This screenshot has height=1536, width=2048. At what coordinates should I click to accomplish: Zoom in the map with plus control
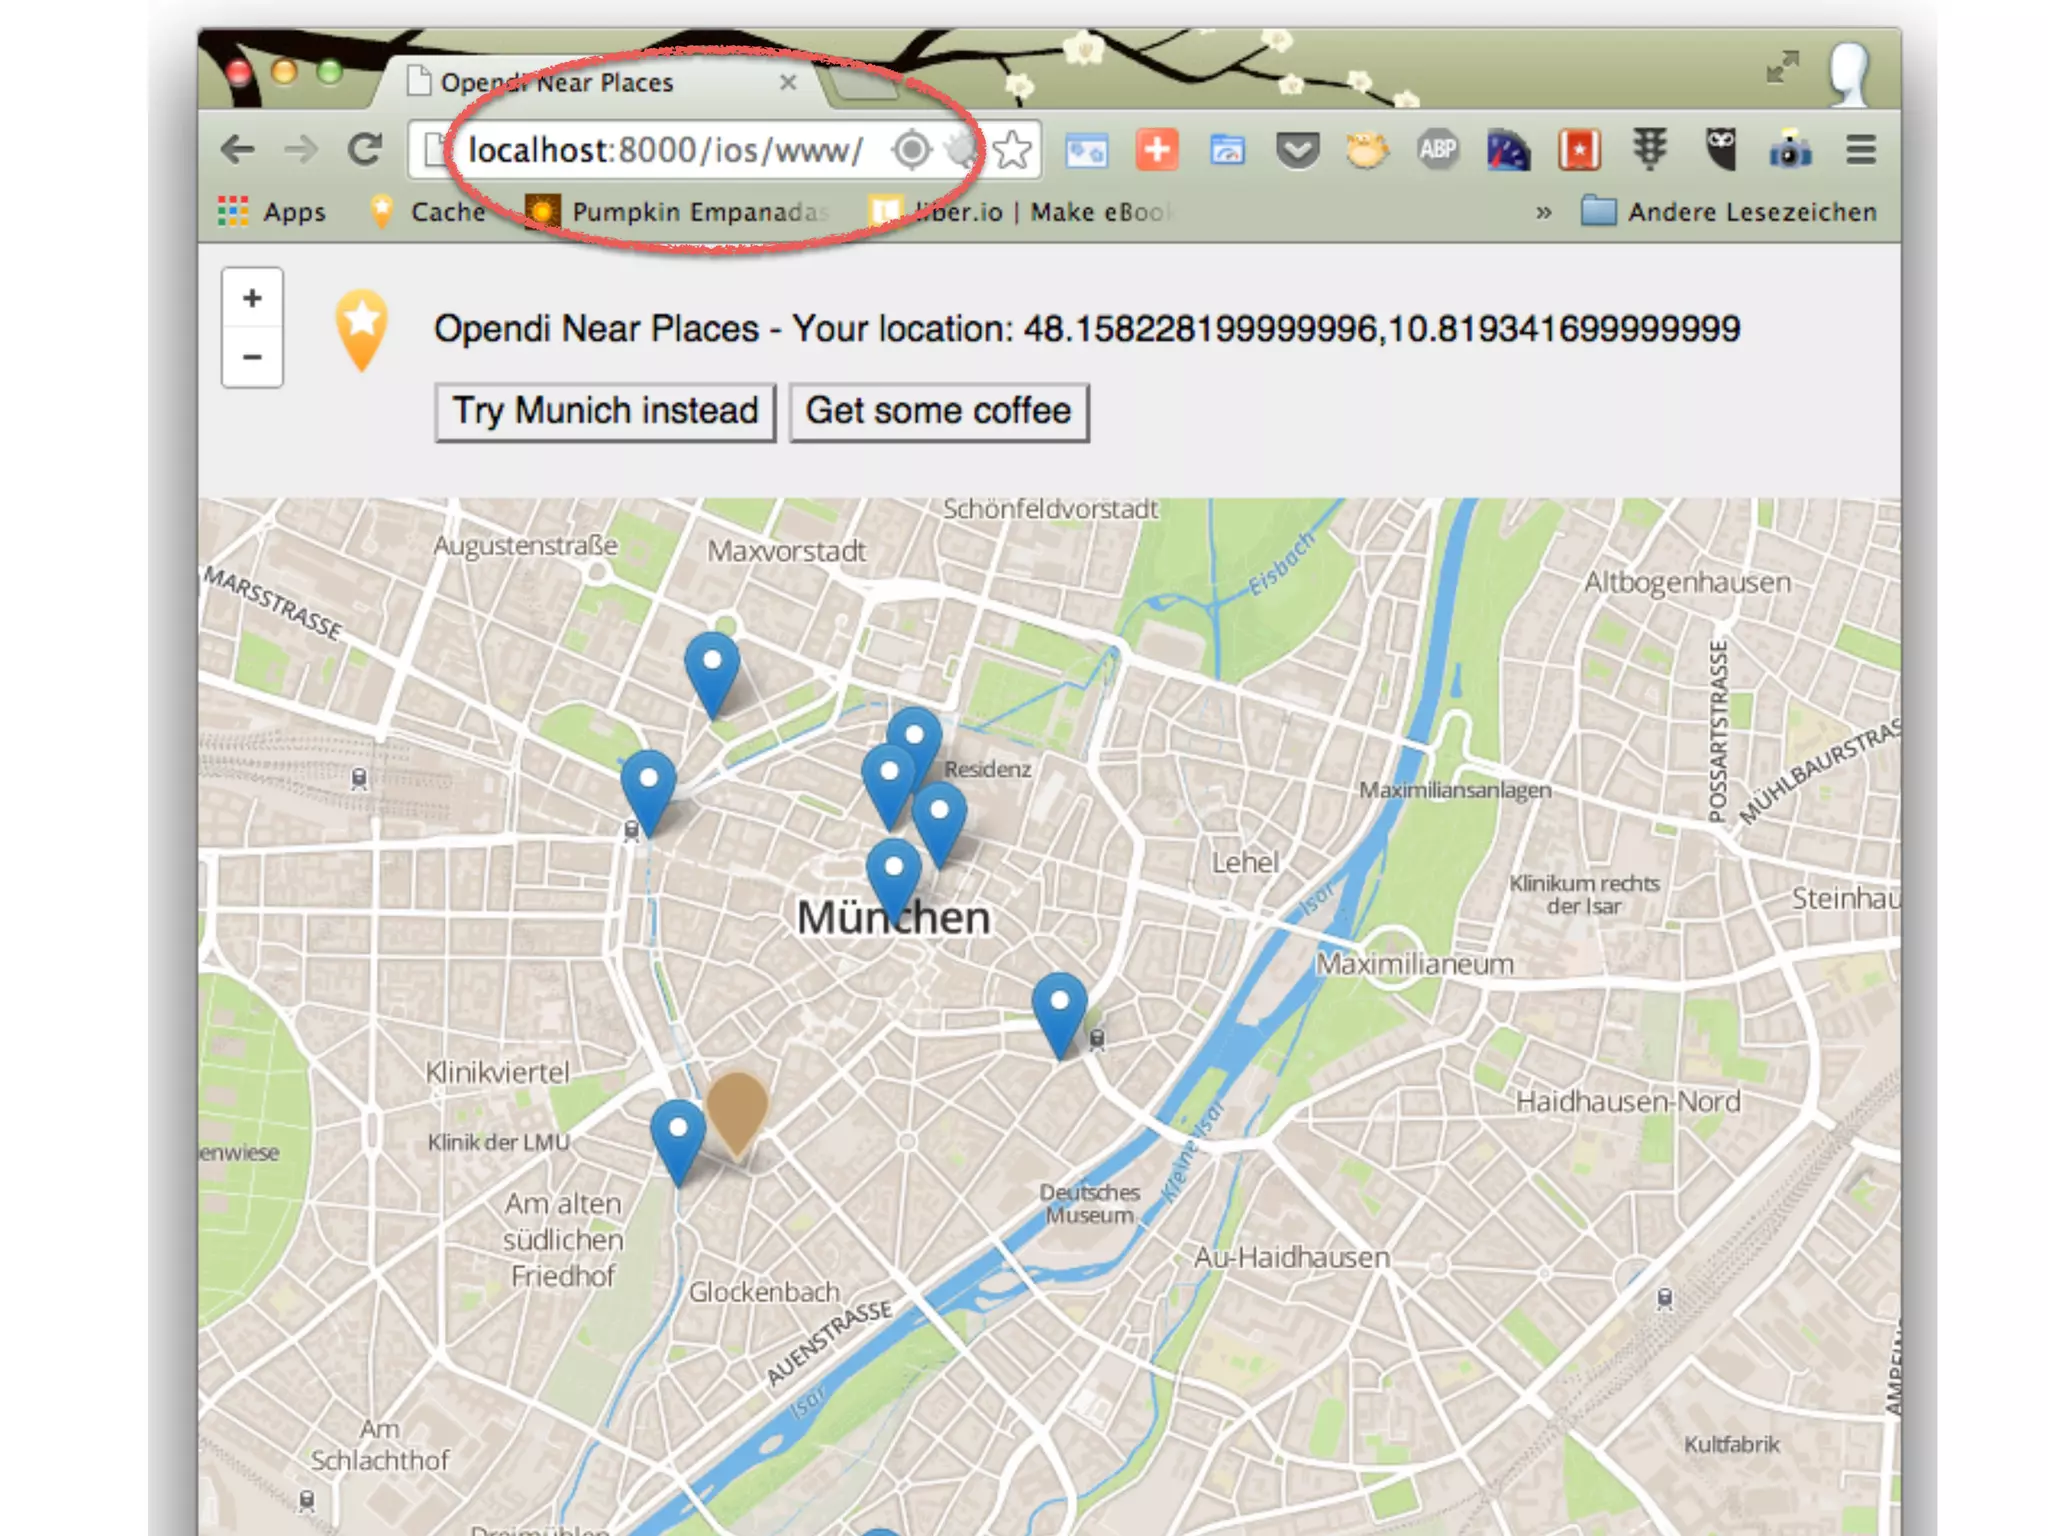252,298
